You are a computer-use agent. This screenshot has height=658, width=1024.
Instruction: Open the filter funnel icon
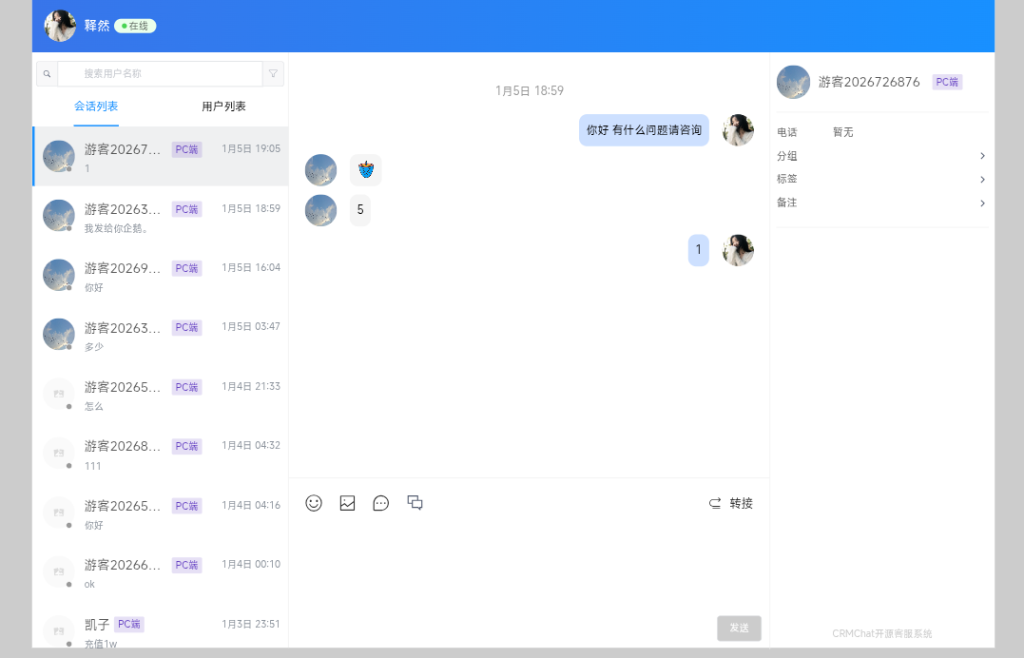(x=274, y=74)
